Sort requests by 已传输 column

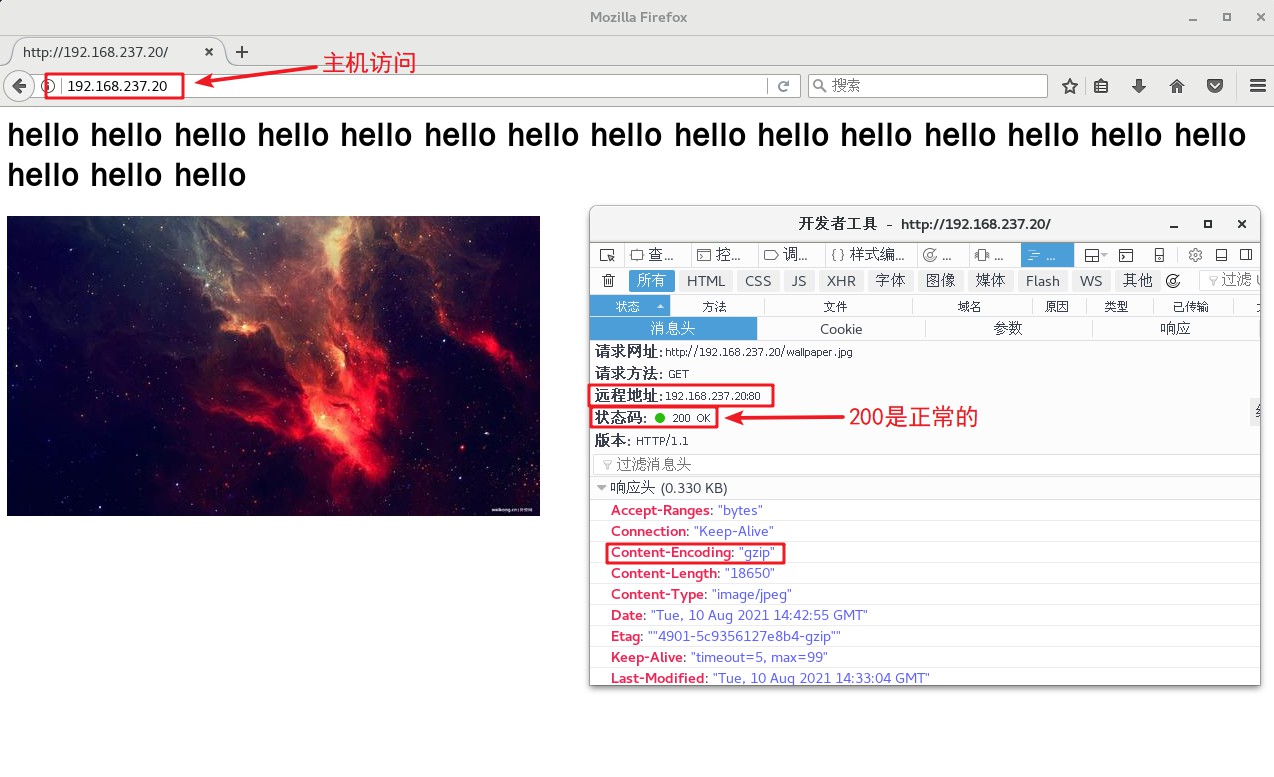1191,307
